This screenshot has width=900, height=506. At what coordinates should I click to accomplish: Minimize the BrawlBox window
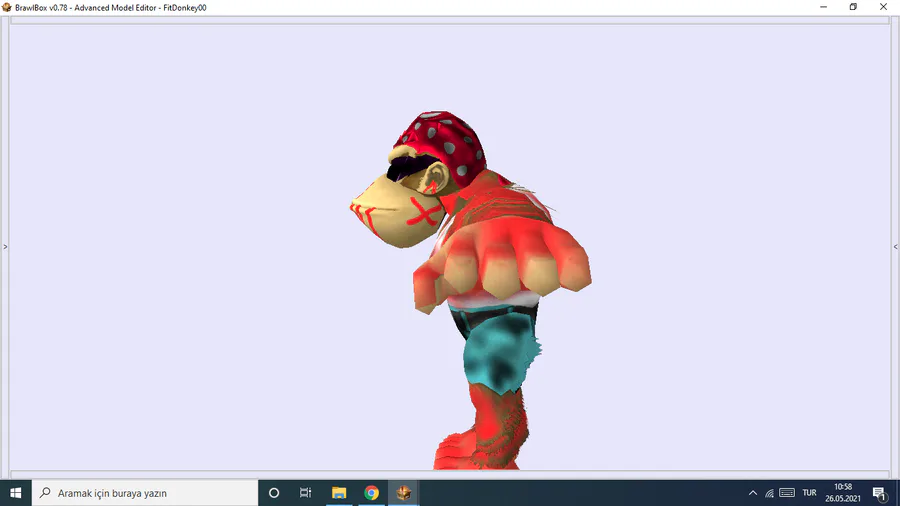click(823, 7)
